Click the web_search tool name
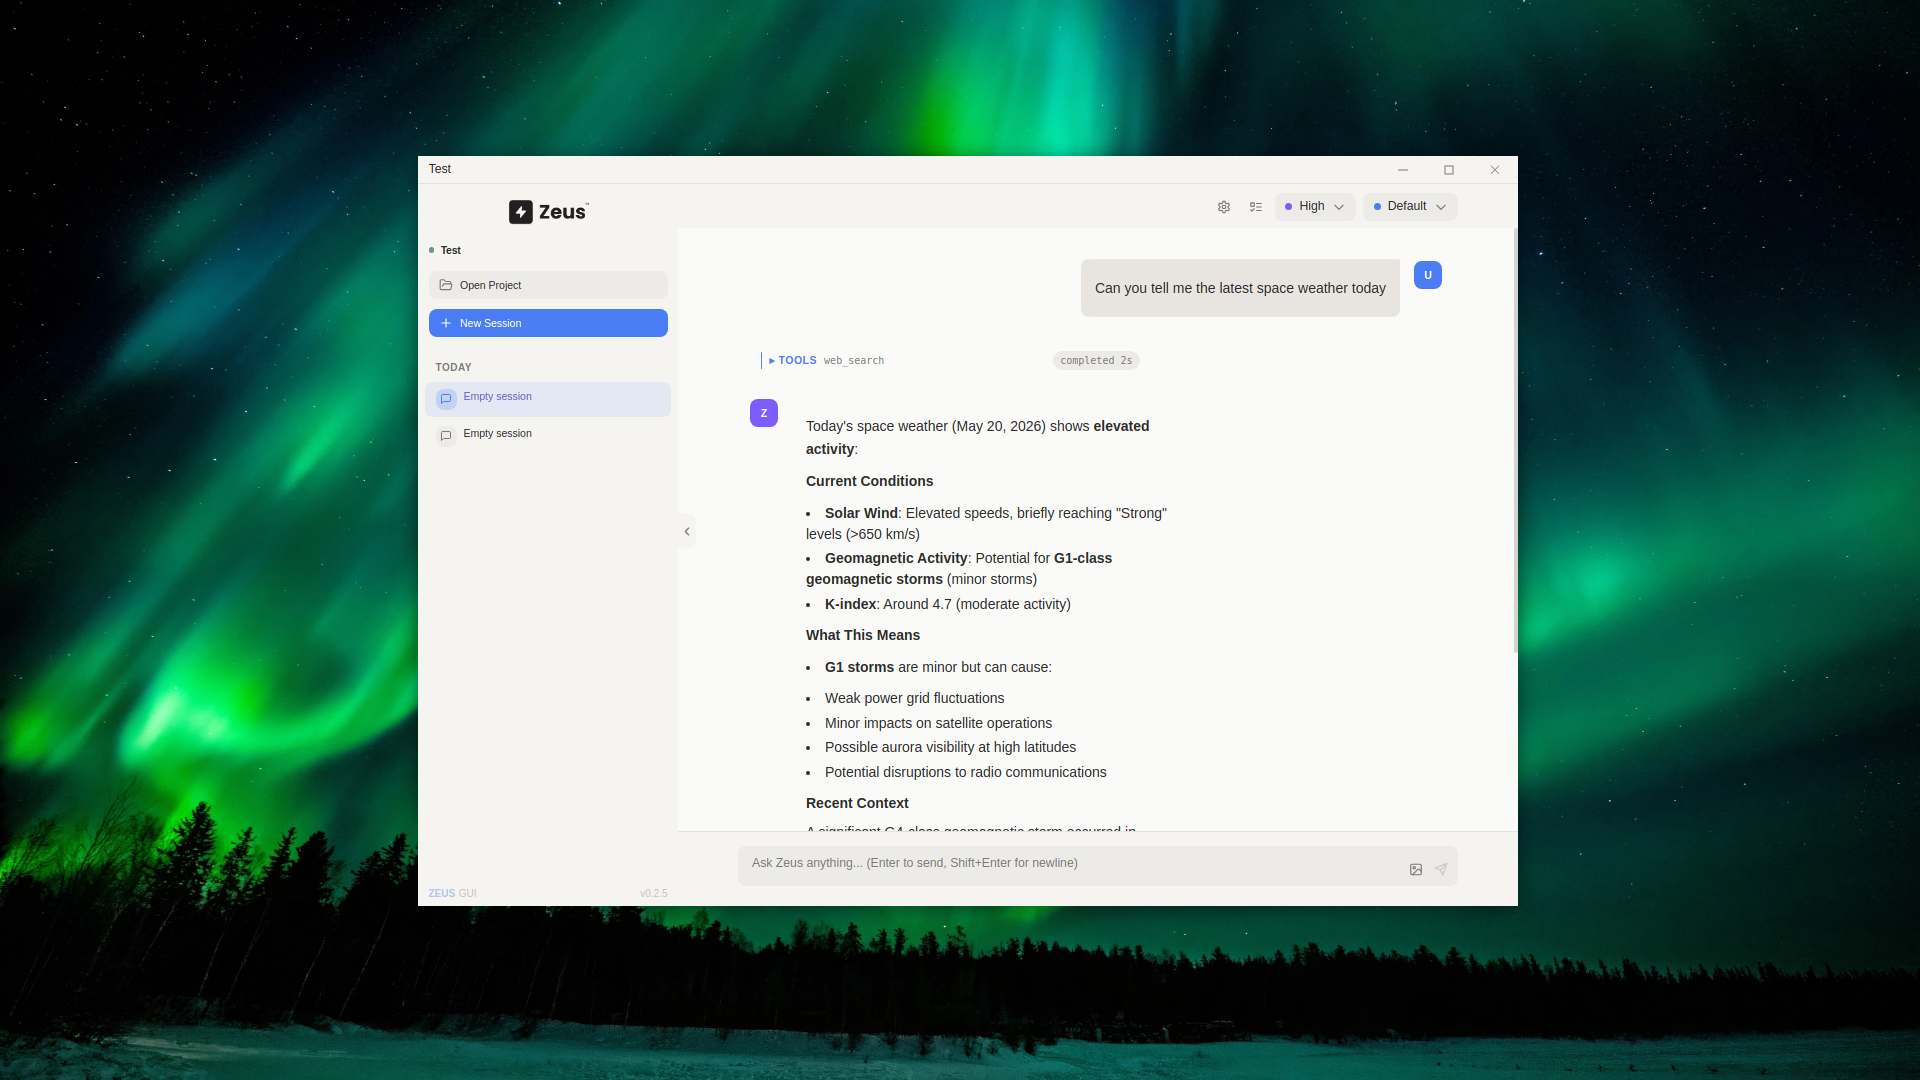 (853, 361)
